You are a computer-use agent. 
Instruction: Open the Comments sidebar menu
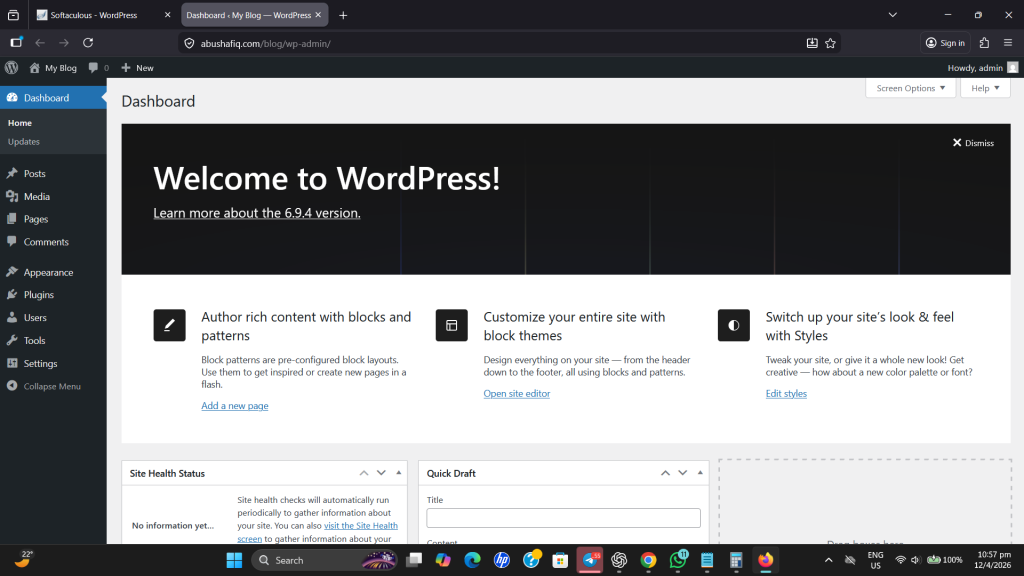(53, 242)
